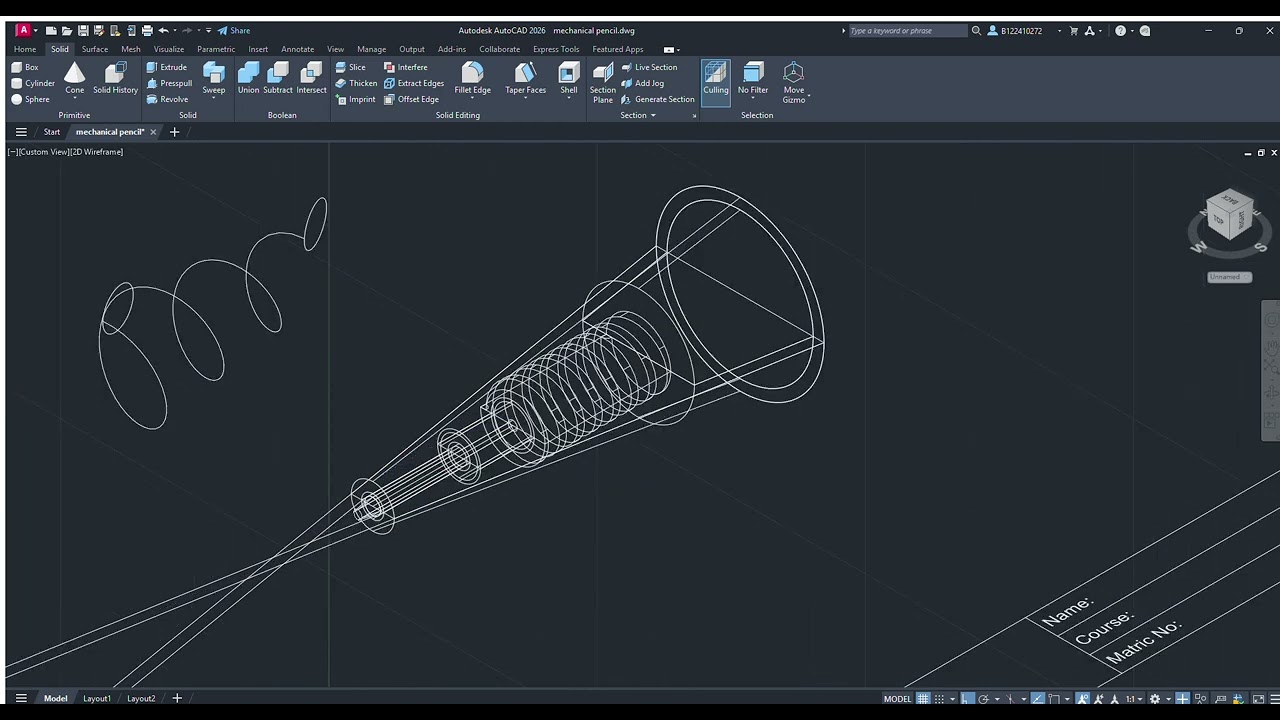The height and width of the screenshot is (720, 1280).
Task: Open the Visualize ribbon tab
Action: (x=169, y=49)
